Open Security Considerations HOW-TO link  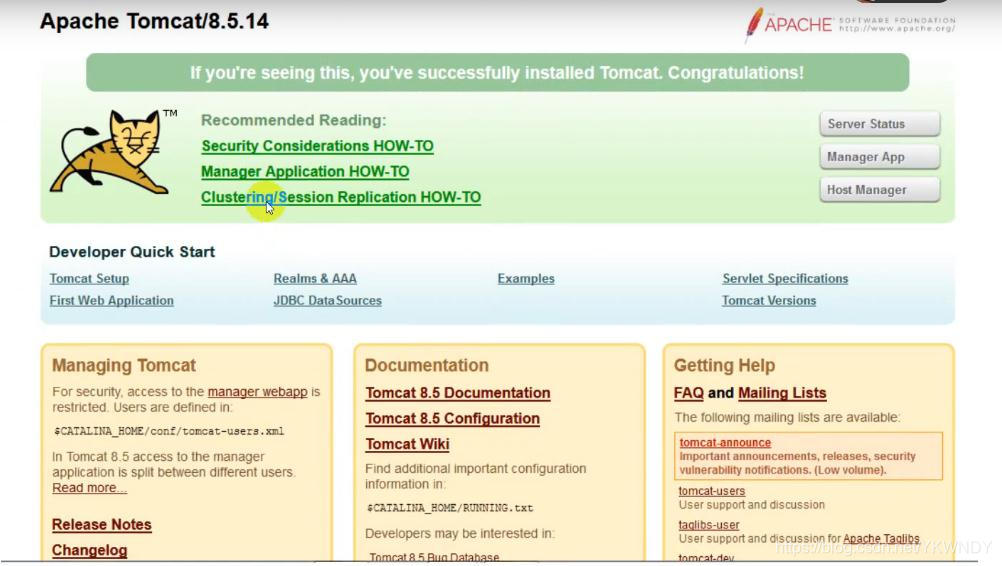point(318,146)
